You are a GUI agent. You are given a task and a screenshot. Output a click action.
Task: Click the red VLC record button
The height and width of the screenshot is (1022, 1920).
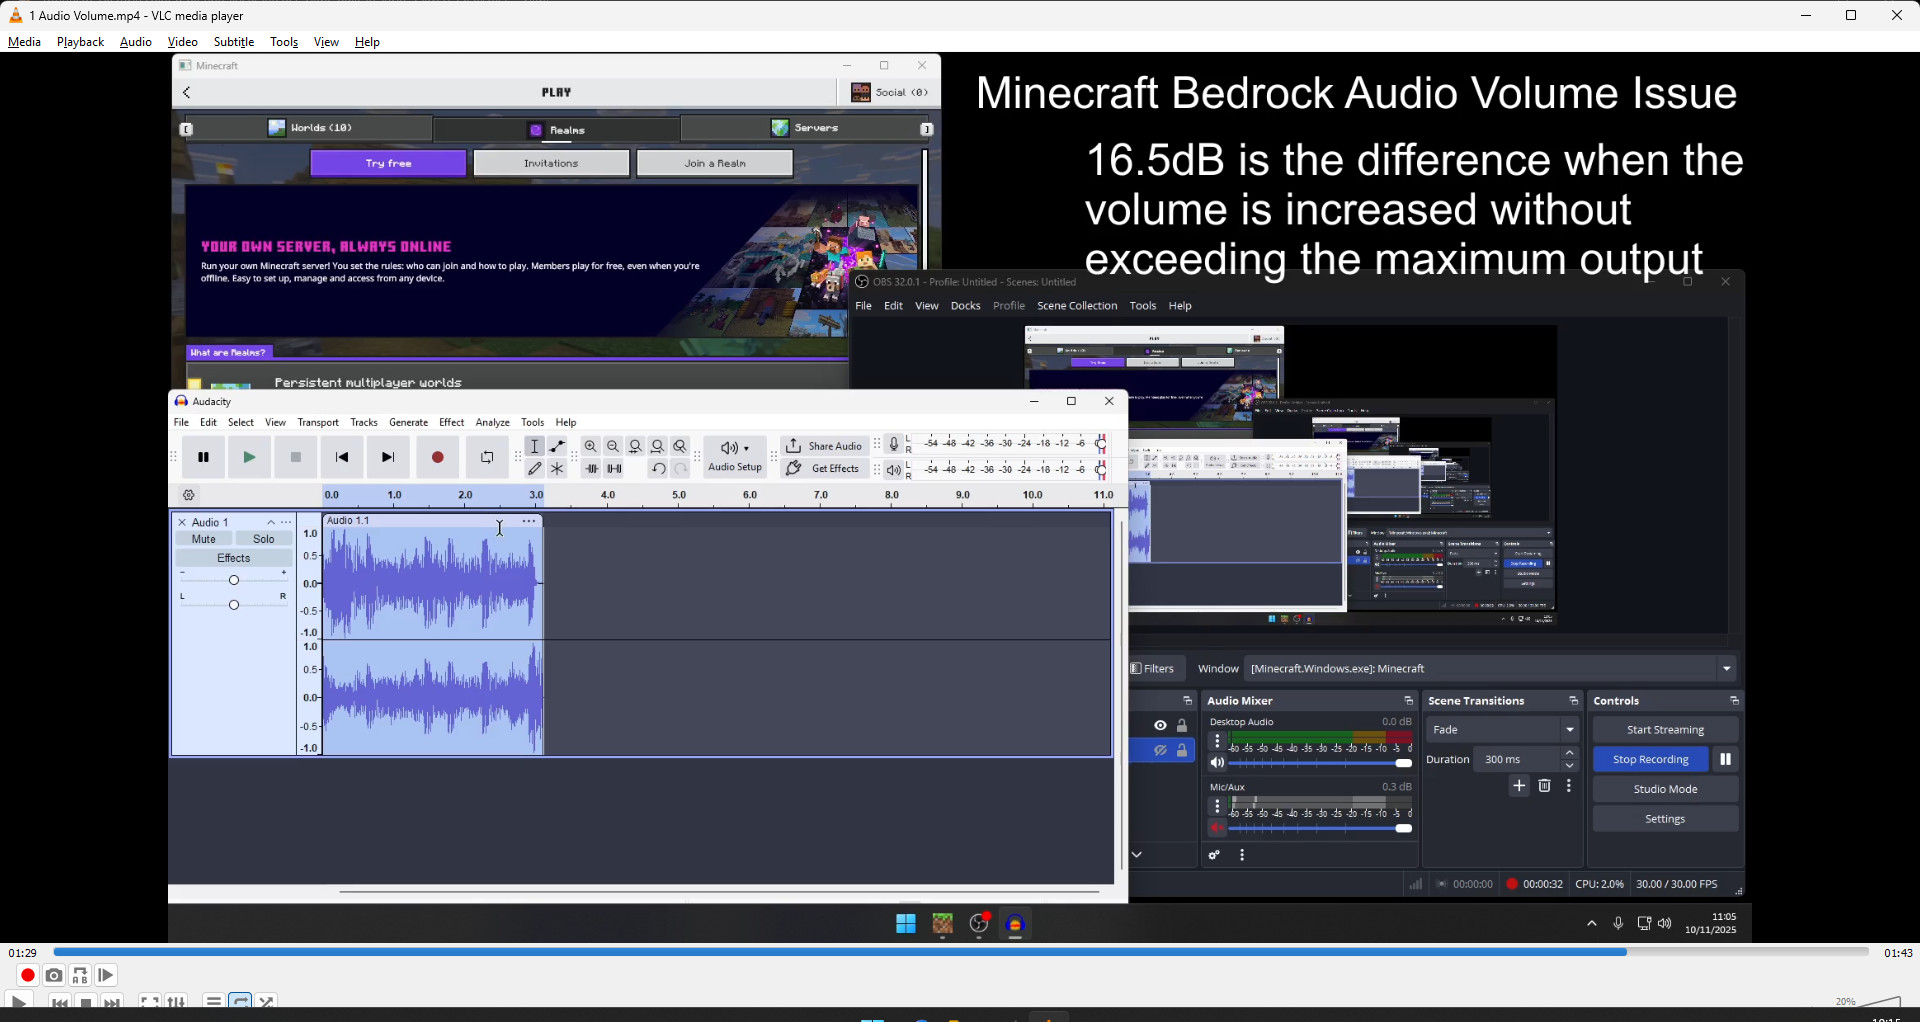pos(28,975)
